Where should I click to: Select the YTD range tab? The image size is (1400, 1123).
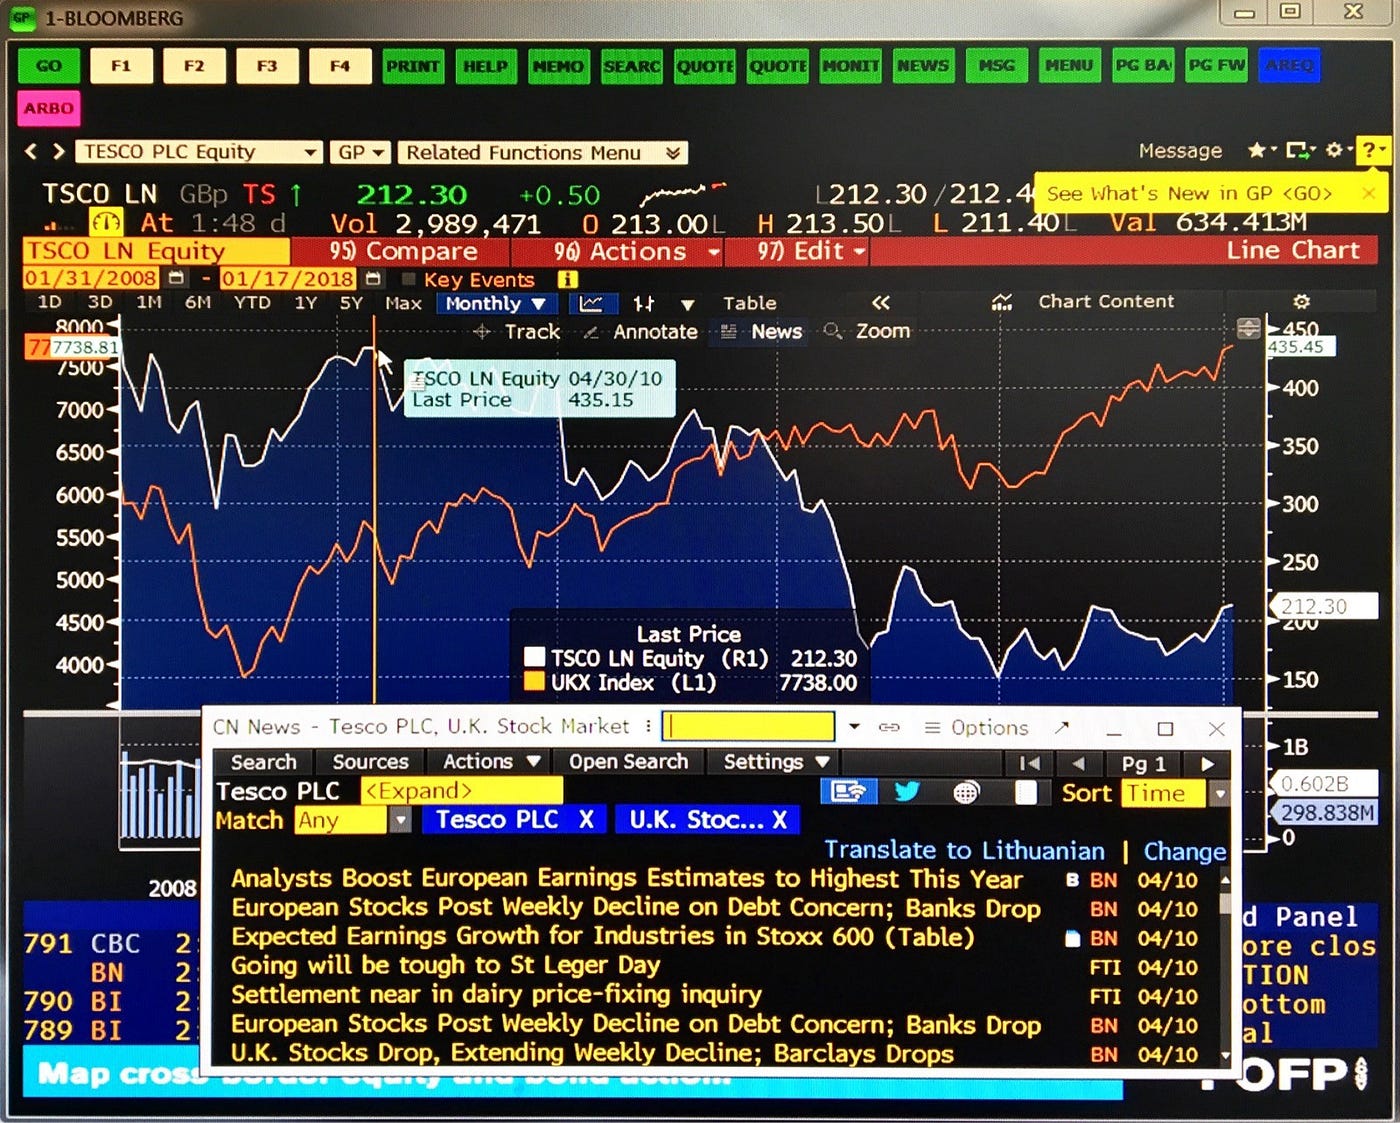tap(252, 302)
